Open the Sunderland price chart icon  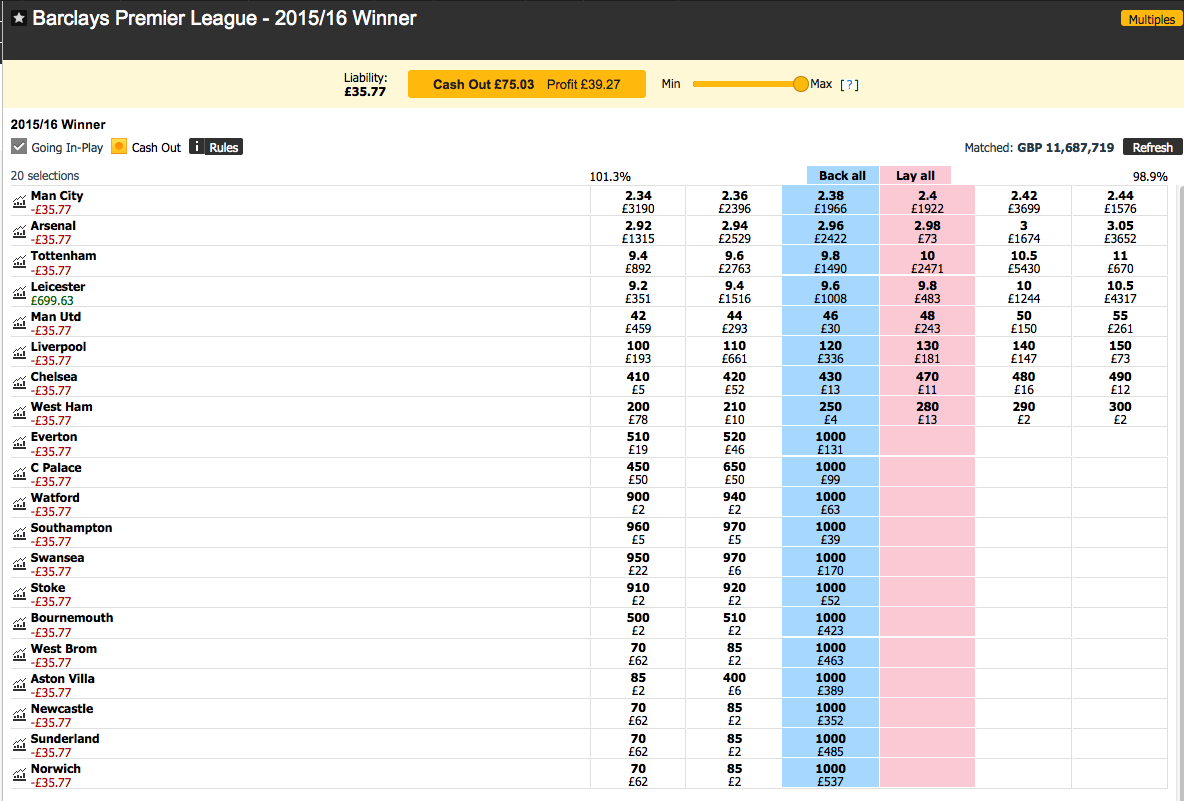click(x=19, y=745)
